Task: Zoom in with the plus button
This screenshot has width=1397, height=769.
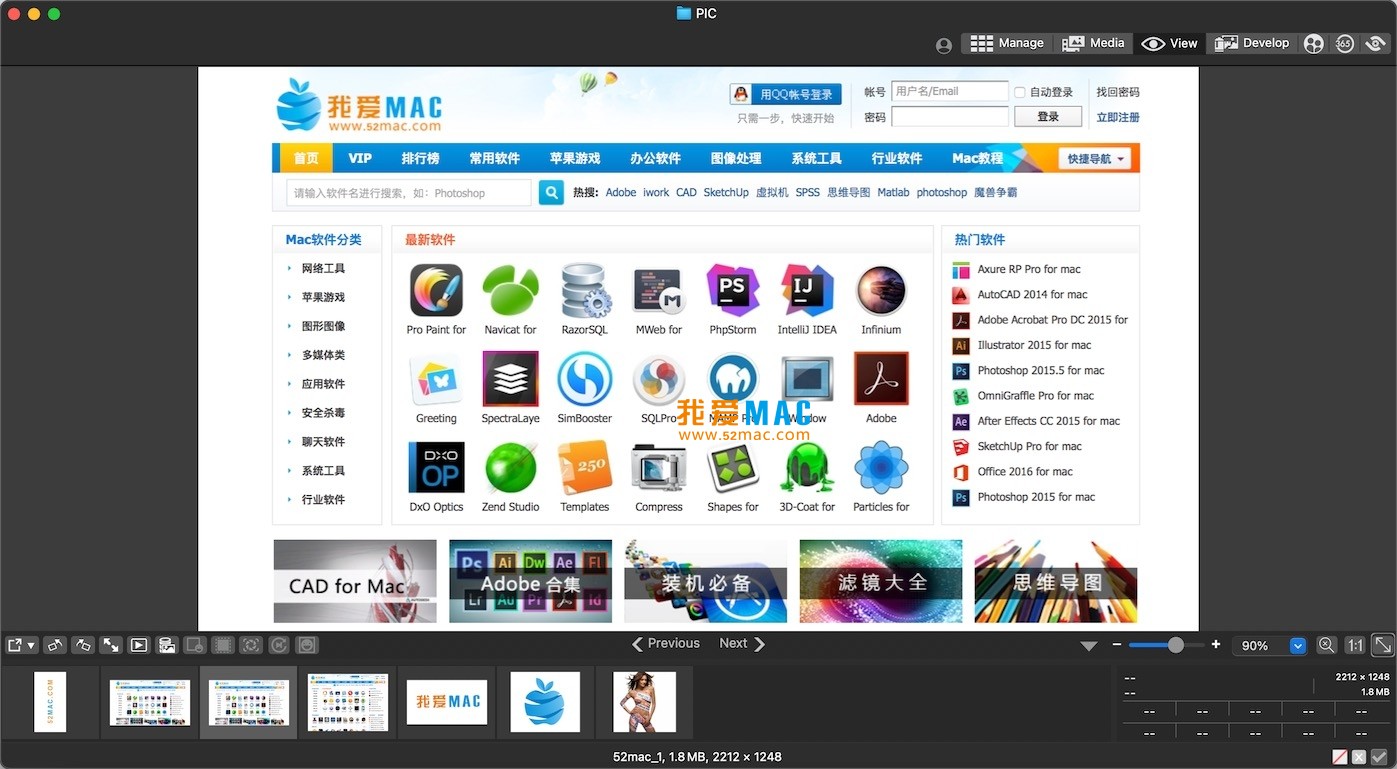Action: 1216,645
